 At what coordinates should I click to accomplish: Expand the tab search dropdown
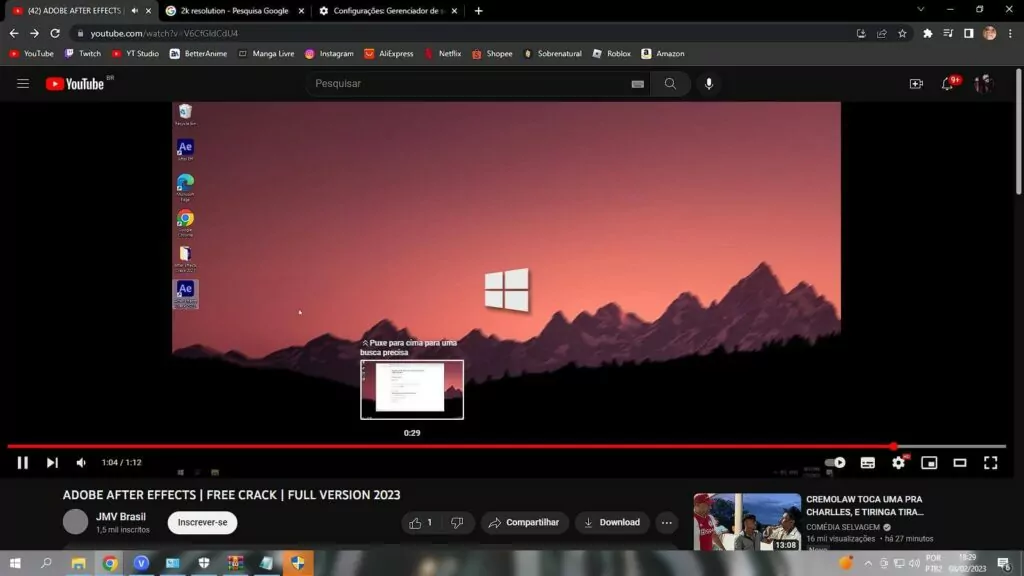921,9
